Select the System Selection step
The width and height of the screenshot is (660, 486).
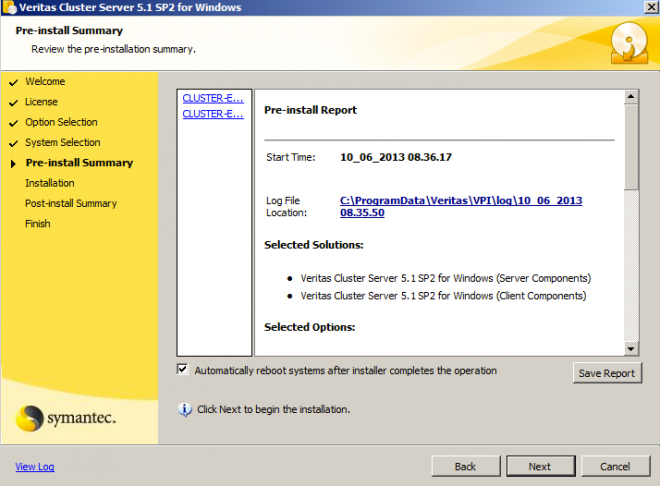[x=63, y=142]
